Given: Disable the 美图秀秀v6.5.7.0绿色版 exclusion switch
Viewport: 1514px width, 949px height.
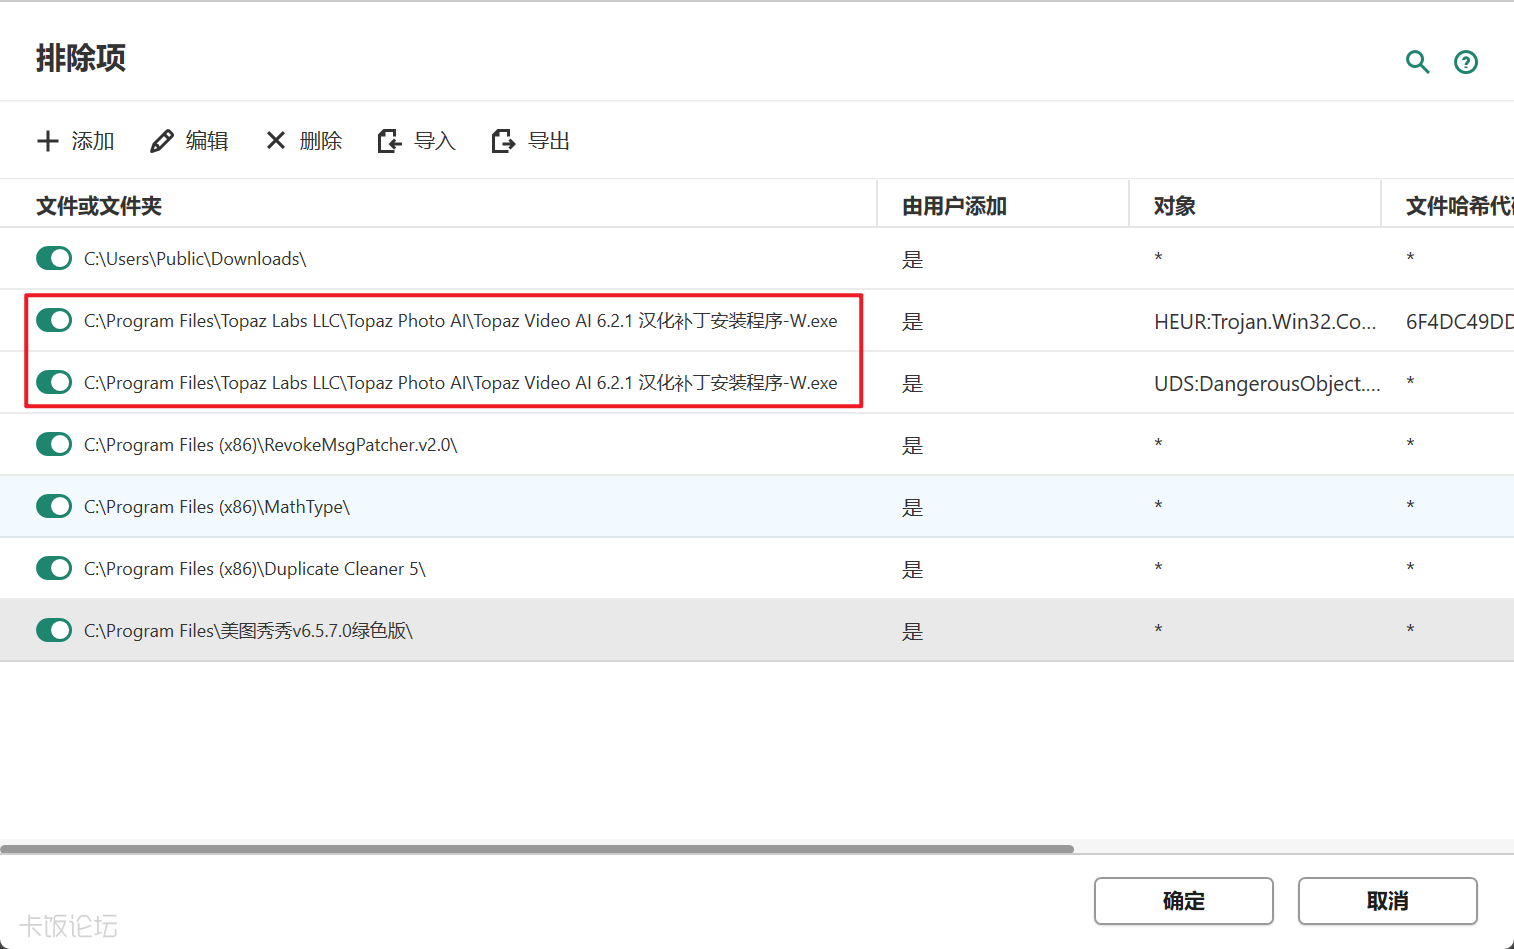Looking at the screenshot, I should [x=54, y=630].
